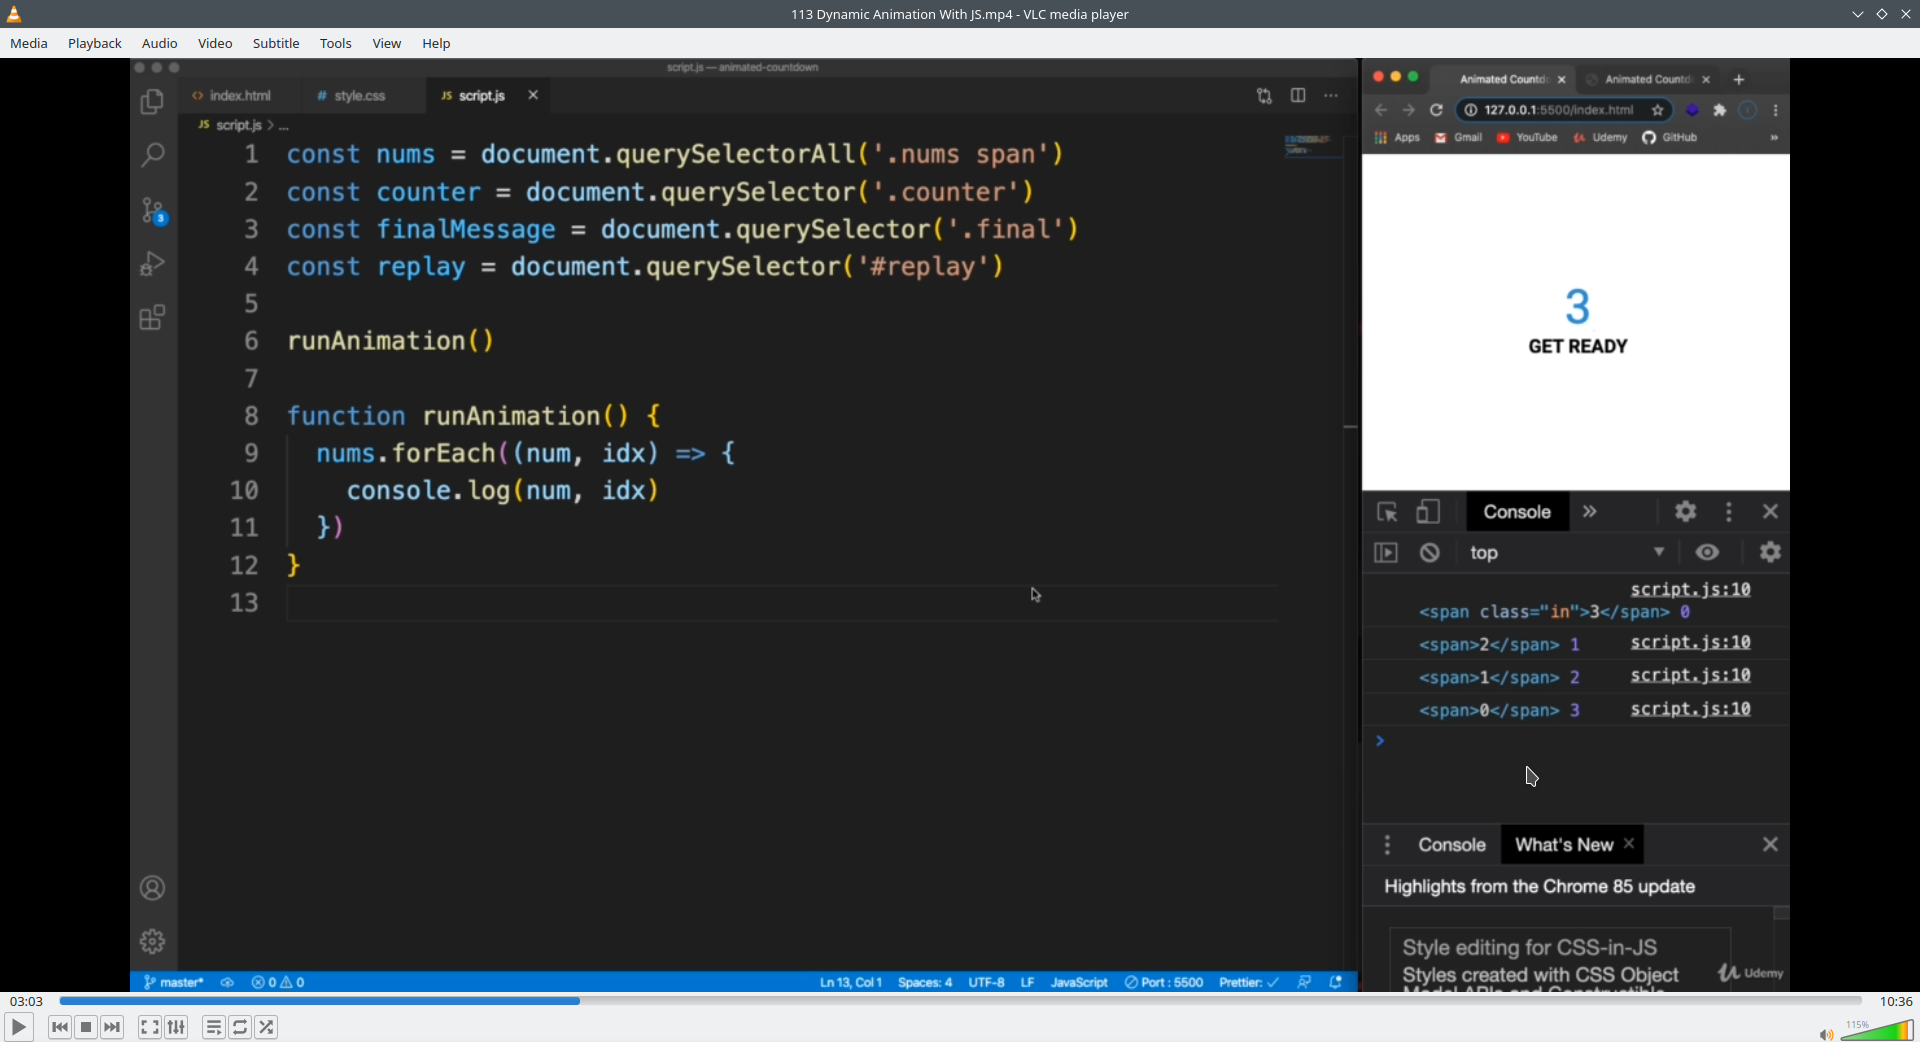Open the Run and Debug icon

pyautogui.click(x=152, y=264)
